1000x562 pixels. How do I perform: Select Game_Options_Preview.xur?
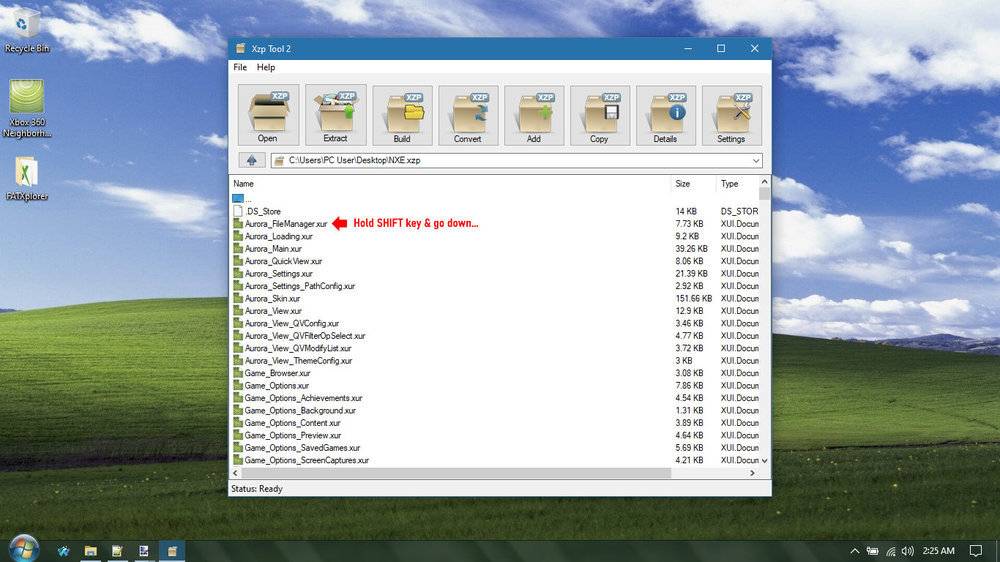tap(293, 435)
